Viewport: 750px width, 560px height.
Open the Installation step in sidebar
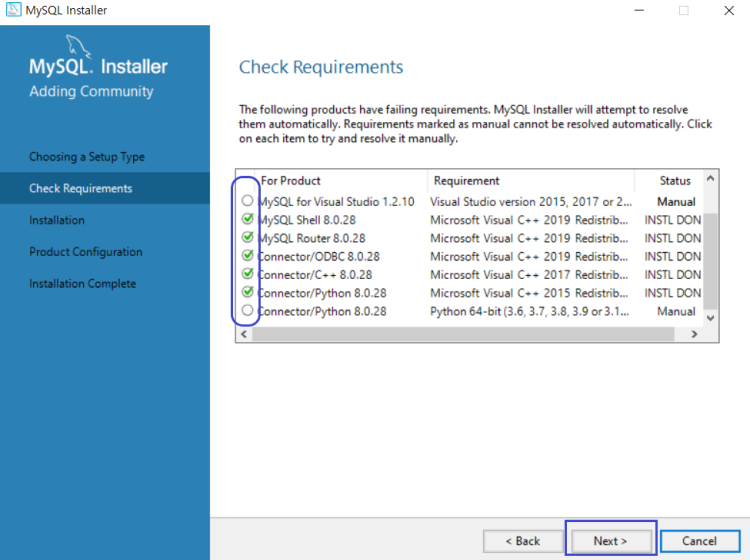click(57, 220)
